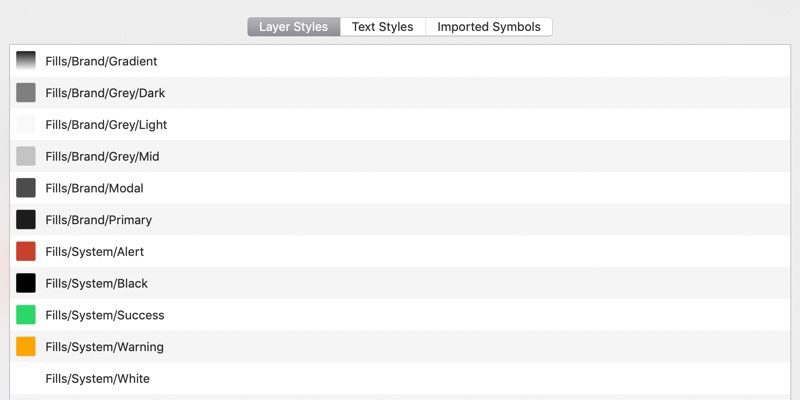Click the green Success swatch

pyautogui.click(x=26, y=315)
